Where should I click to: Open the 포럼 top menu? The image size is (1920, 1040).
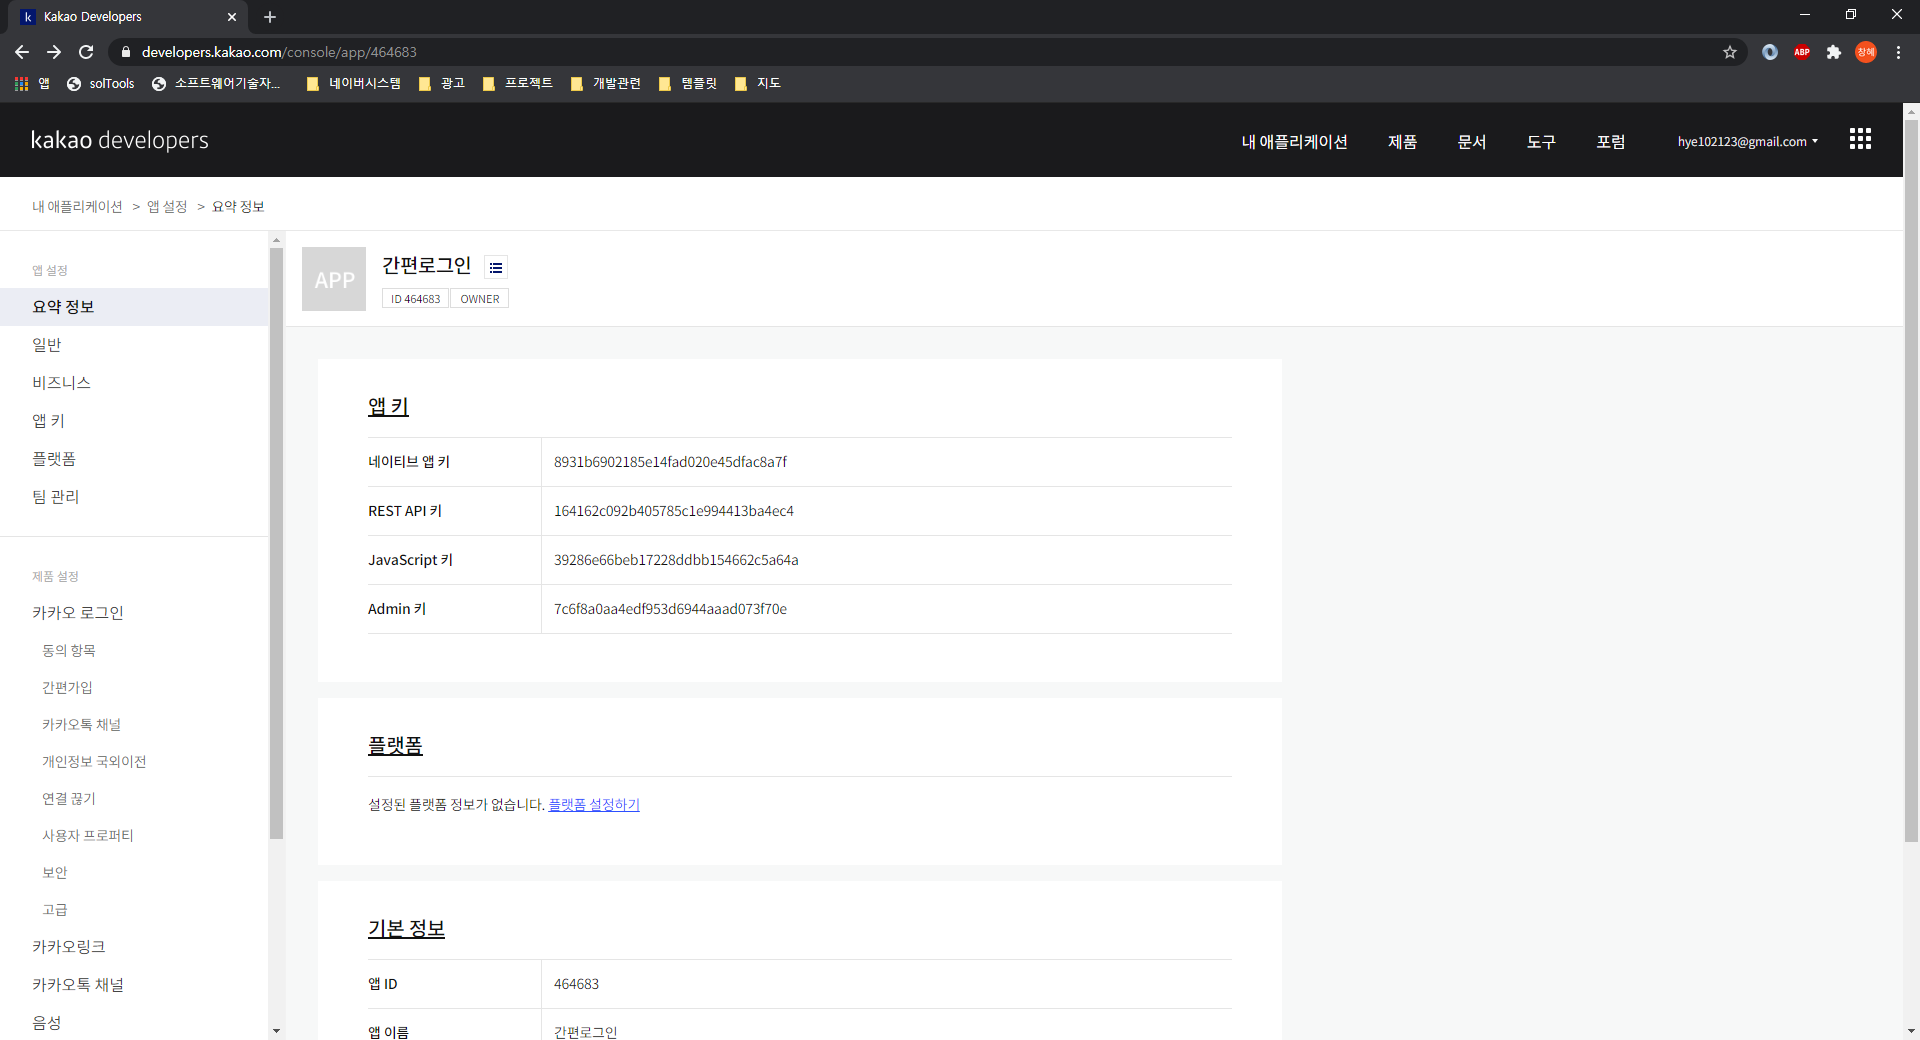[1610, 142]
